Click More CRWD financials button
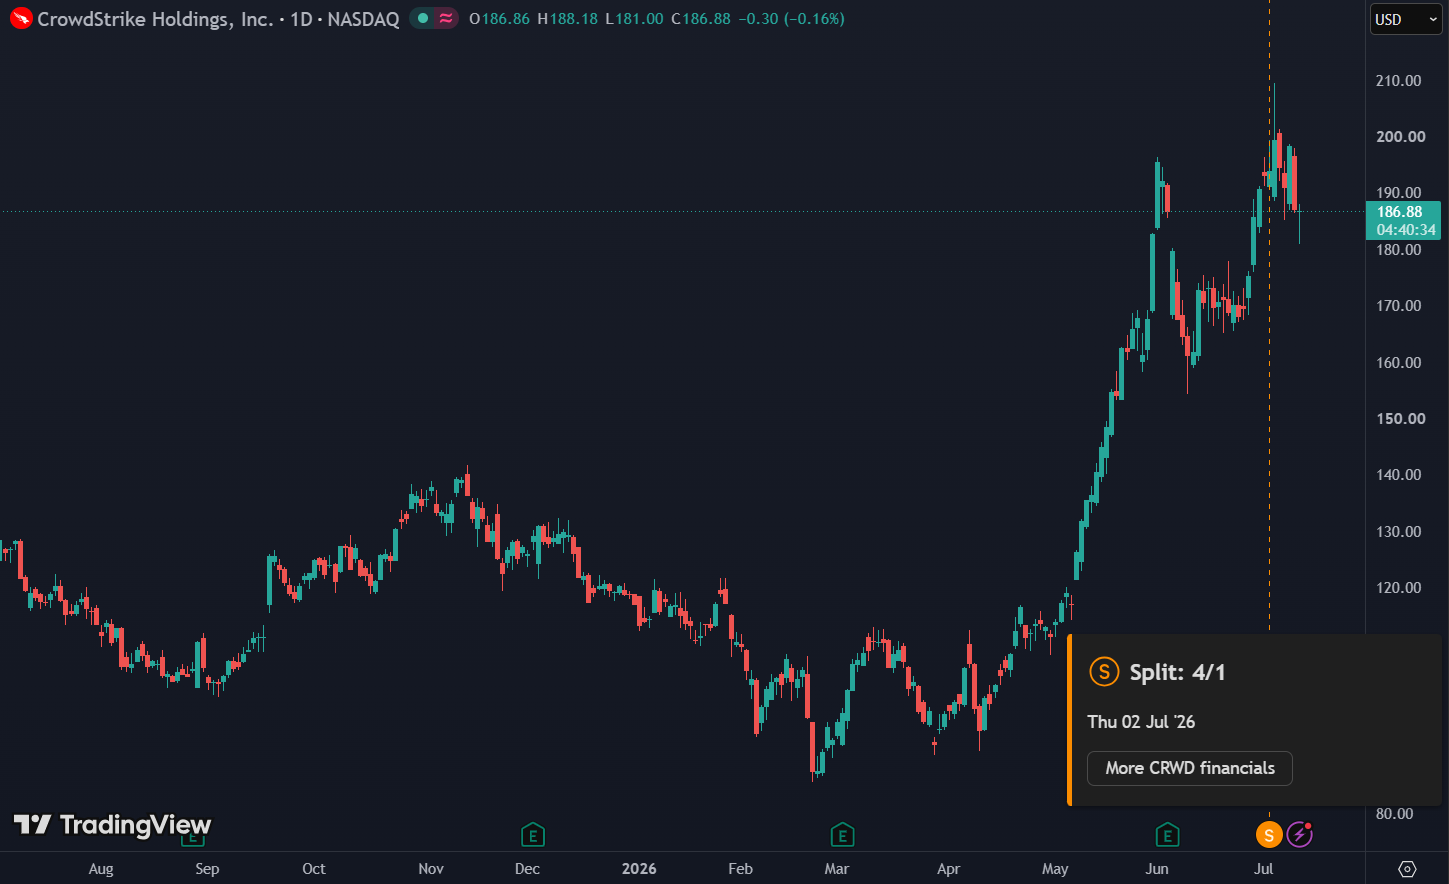This screenshot has width=1449, height=884. click(x=1190, y=768)
